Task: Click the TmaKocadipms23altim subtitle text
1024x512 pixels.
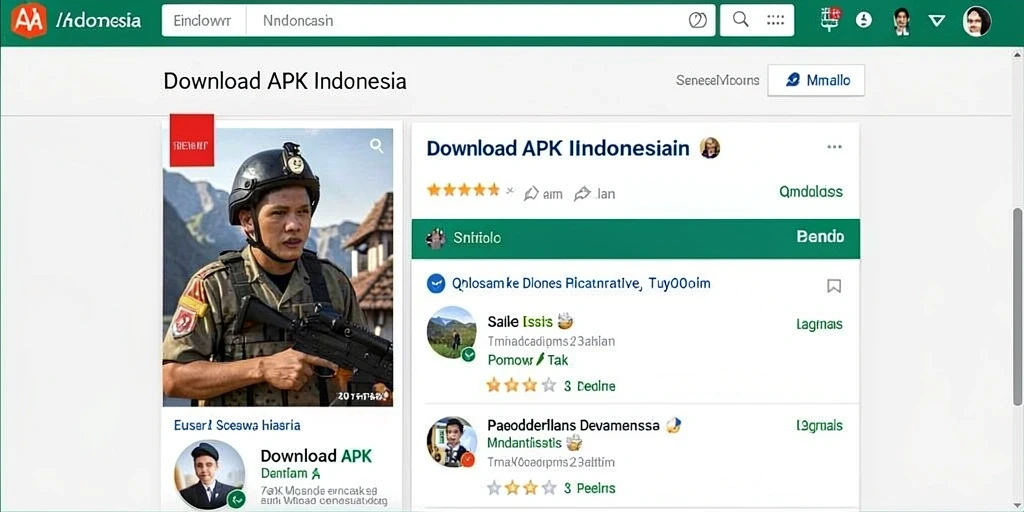Action: pos(551,462)
